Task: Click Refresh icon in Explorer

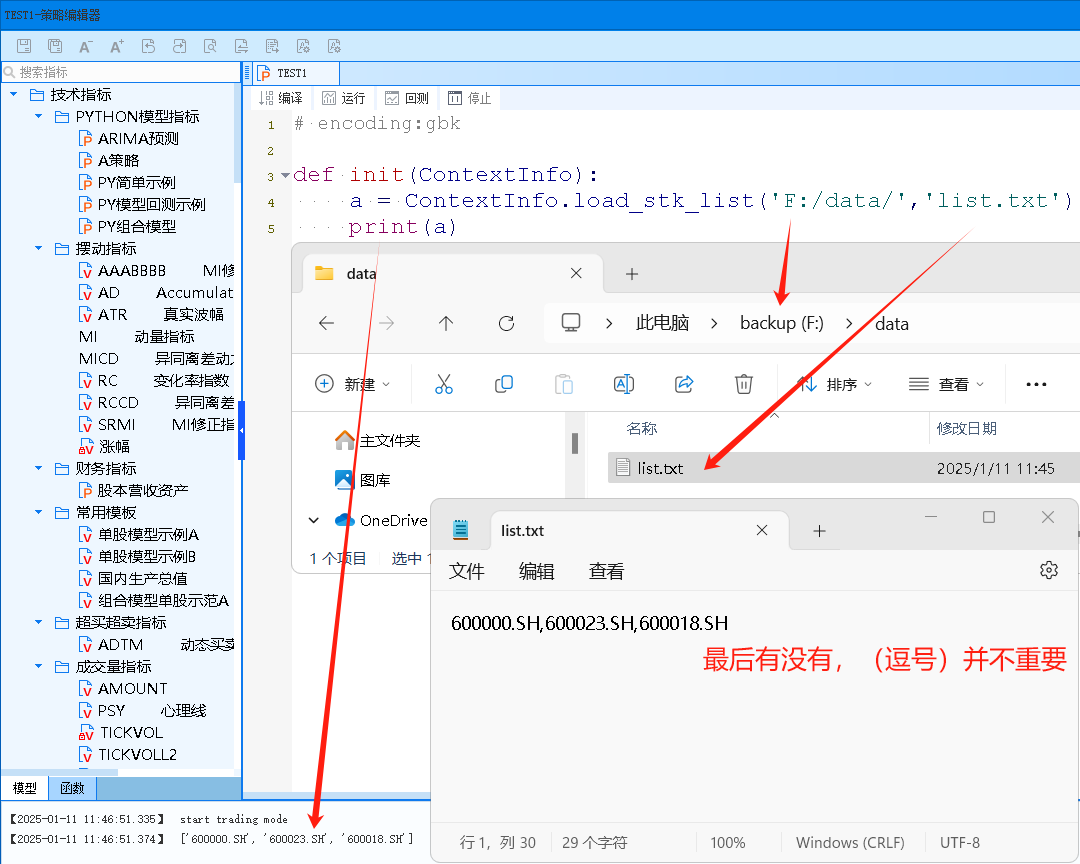Action: coord(506,323)
